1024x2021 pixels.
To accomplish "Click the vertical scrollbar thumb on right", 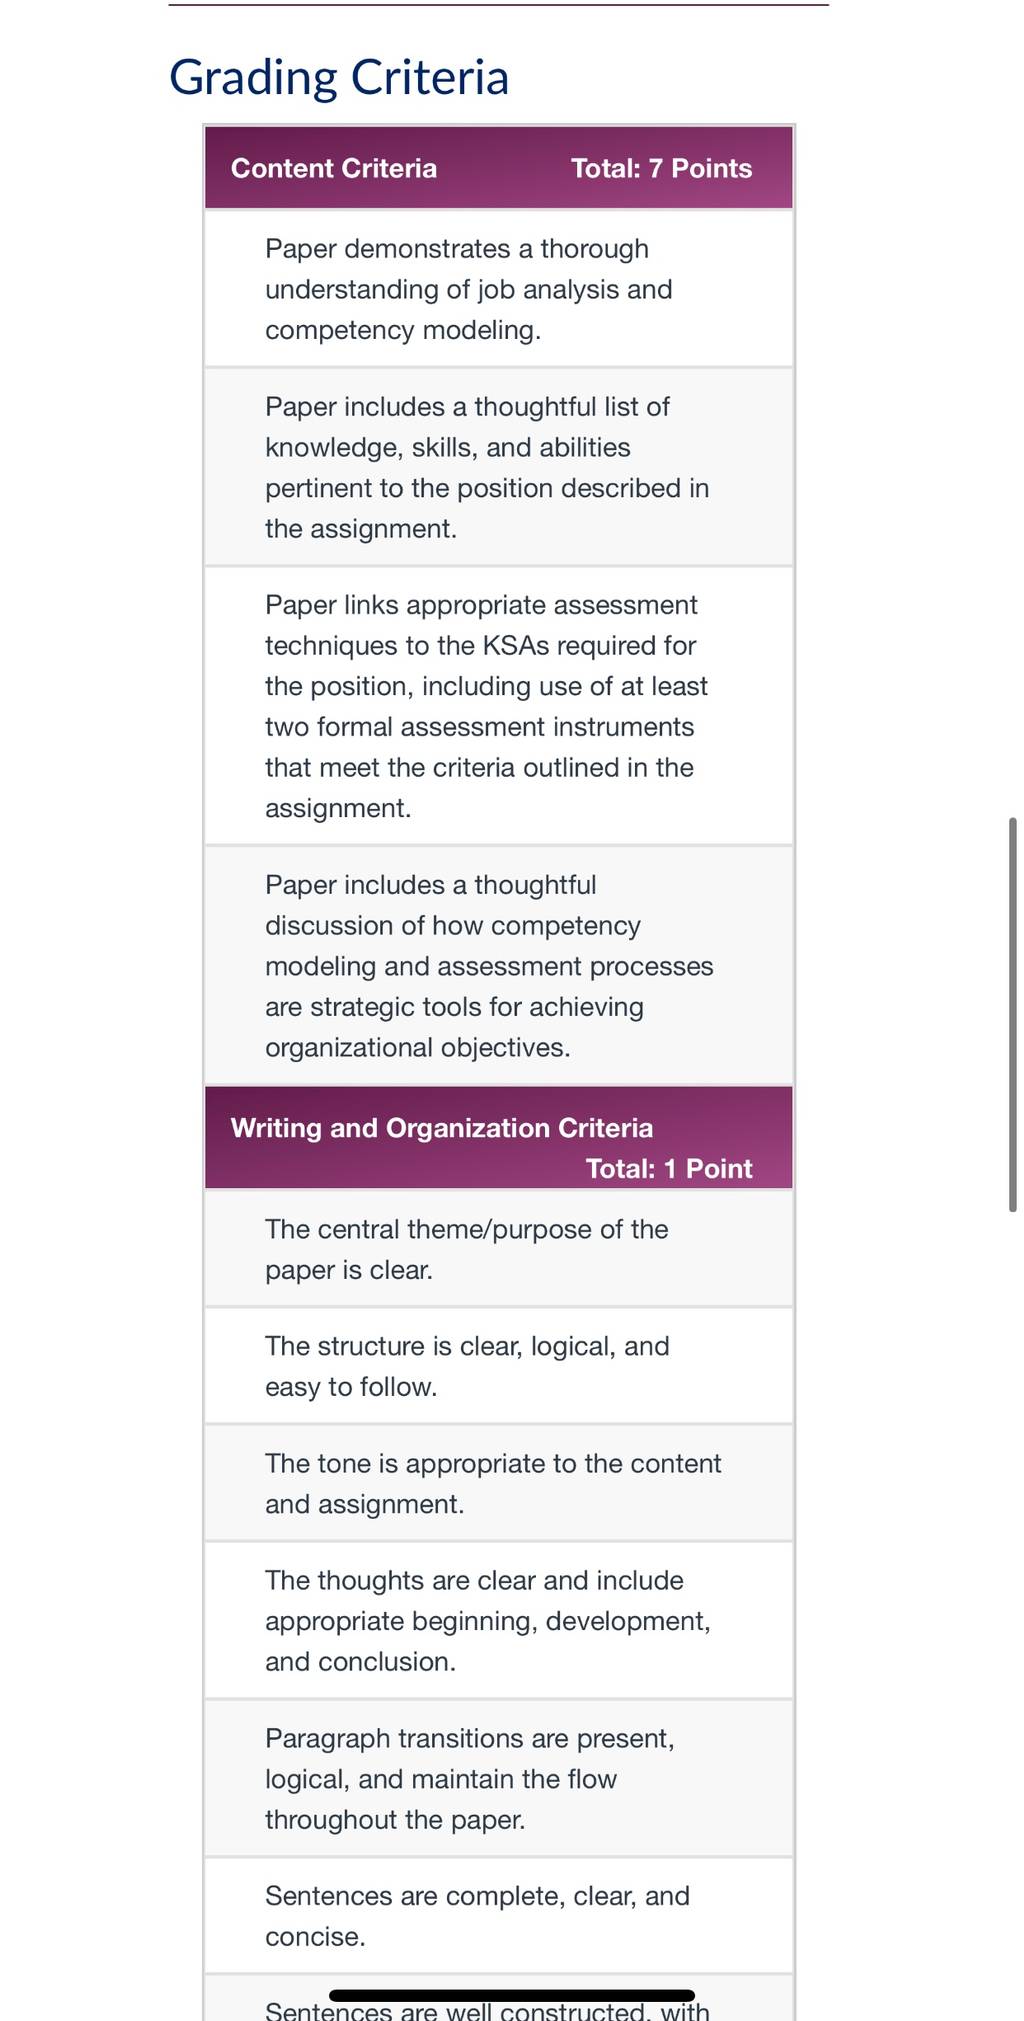I will coord(1013,1015).
